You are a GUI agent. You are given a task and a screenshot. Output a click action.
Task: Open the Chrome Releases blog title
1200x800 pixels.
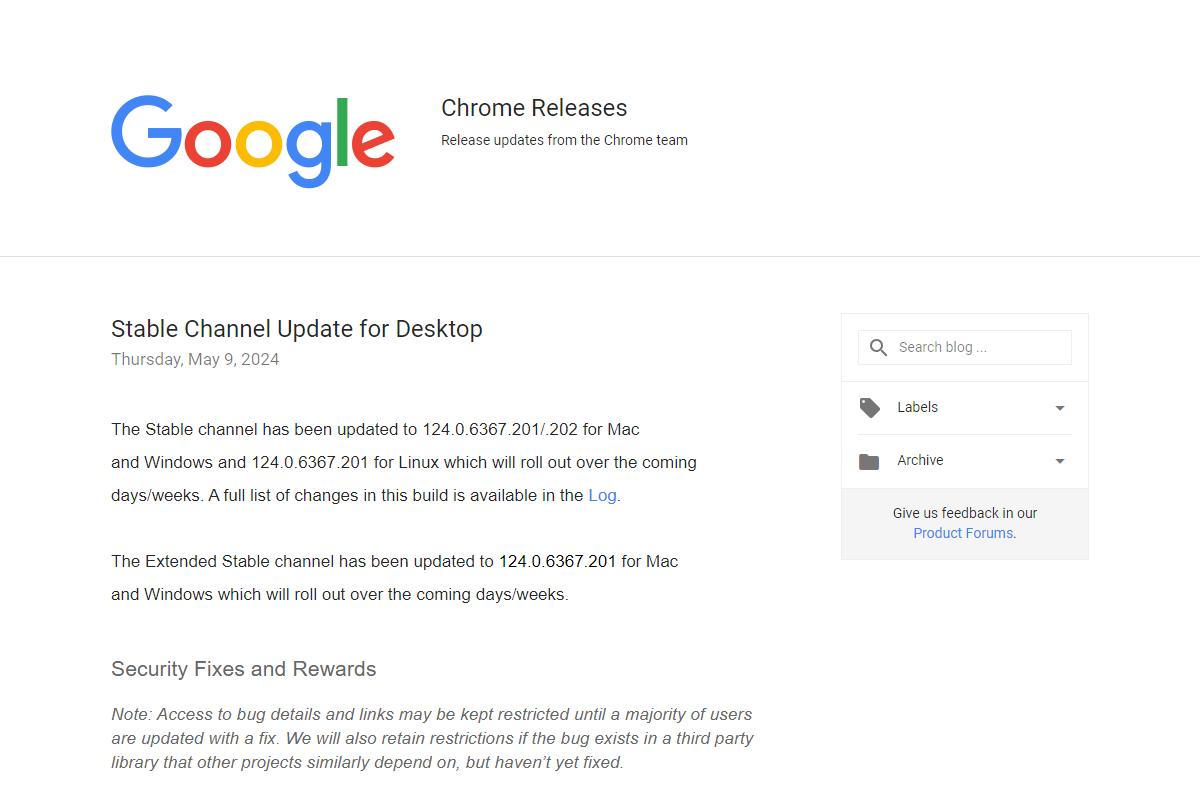(534, 108)
